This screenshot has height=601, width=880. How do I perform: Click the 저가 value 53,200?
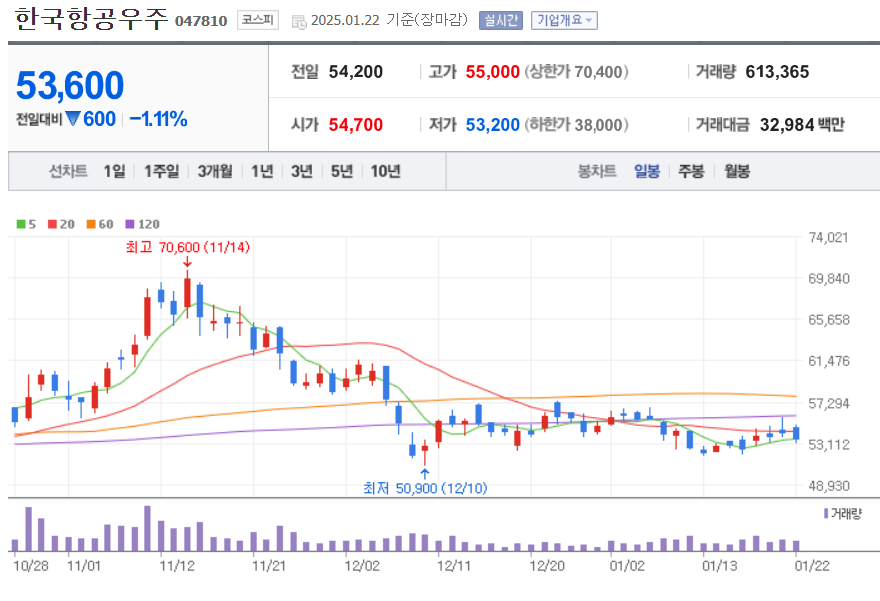493,125
